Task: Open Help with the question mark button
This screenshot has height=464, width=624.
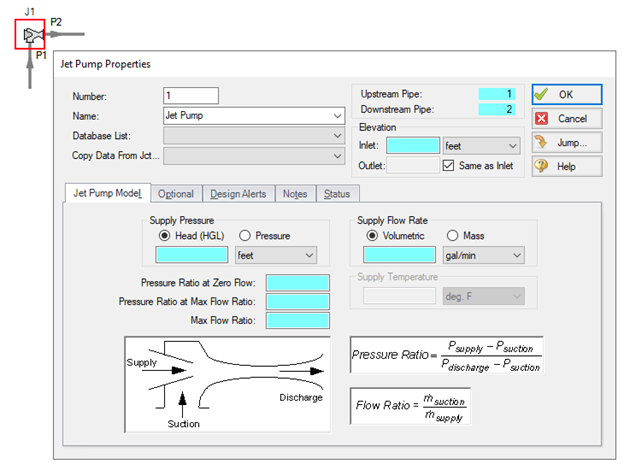Action: coord(566,166)
